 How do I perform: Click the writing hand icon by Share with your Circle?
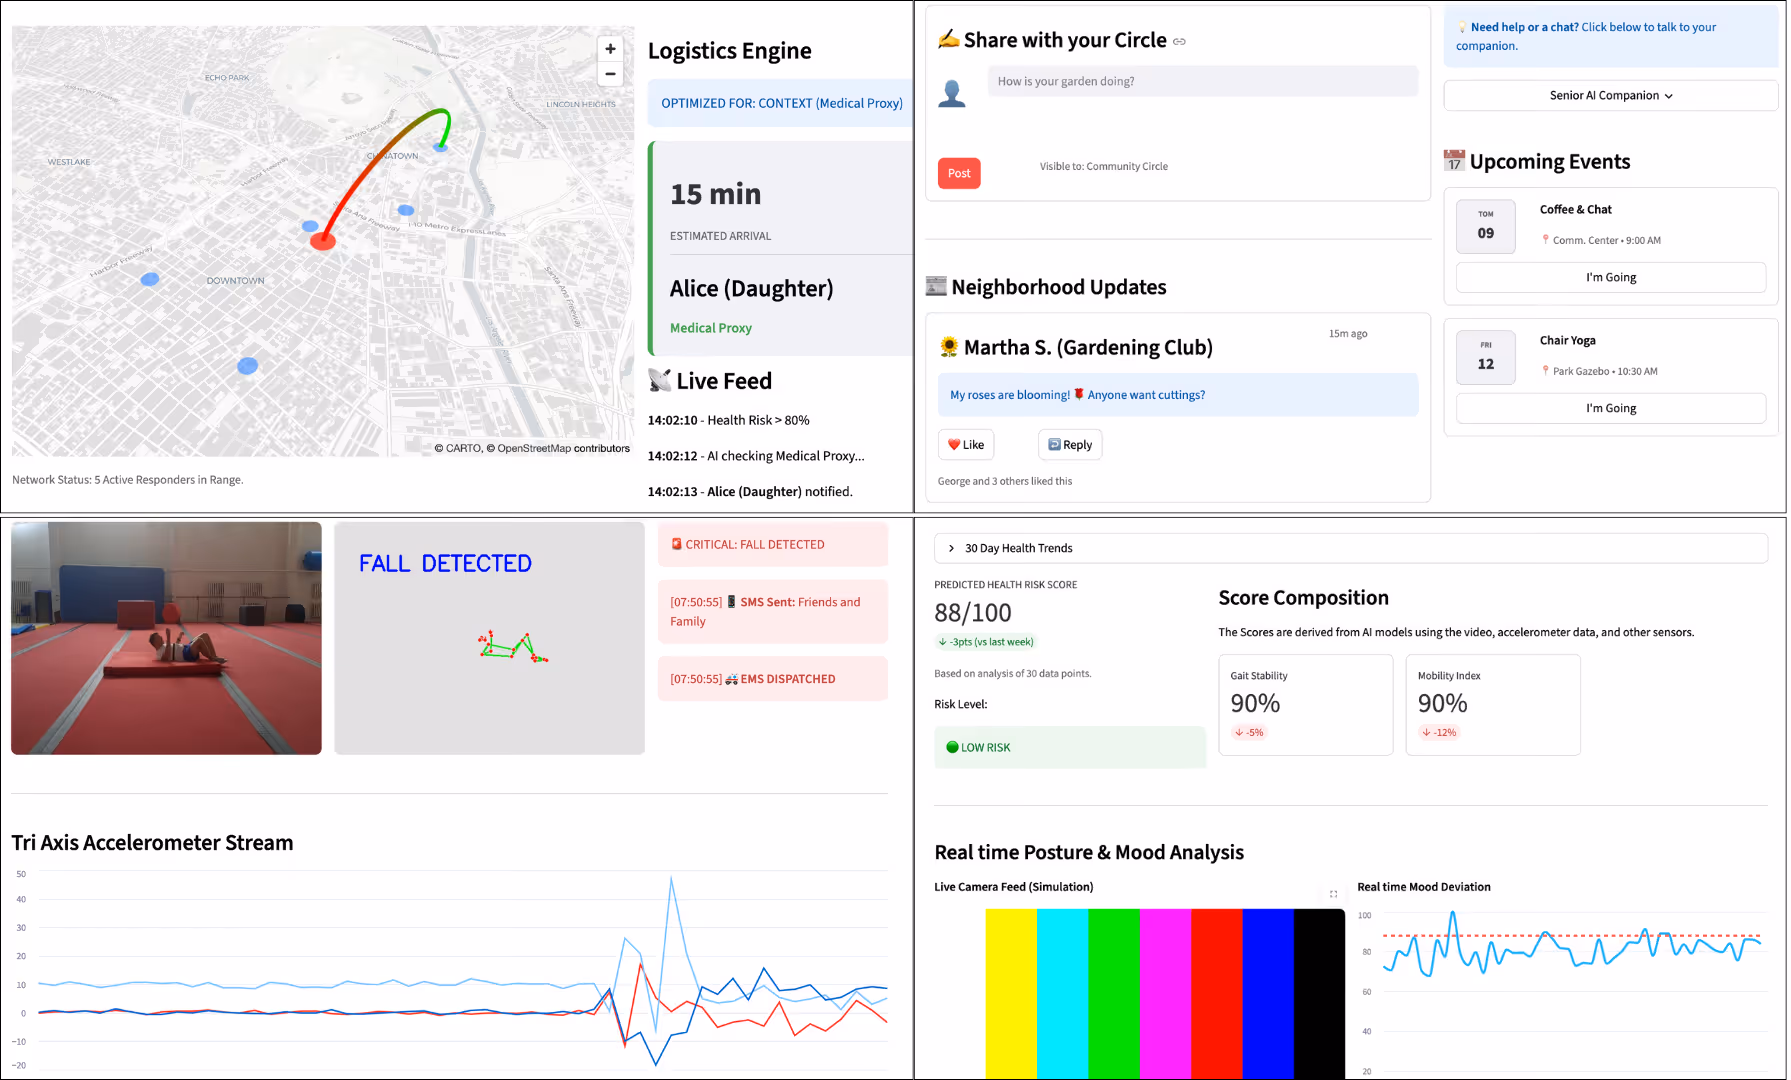click(x=948, y=40)
